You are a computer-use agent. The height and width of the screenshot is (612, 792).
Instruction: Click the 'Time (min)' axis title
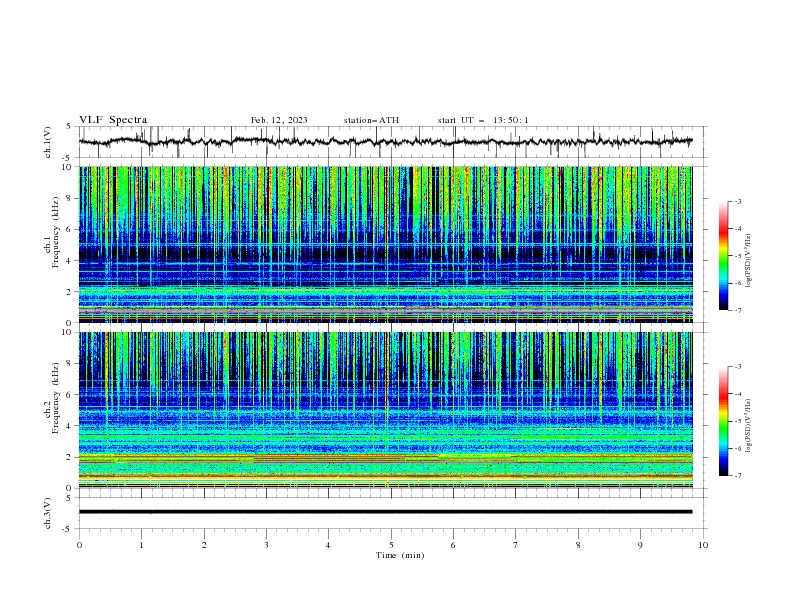coord(400,555)
